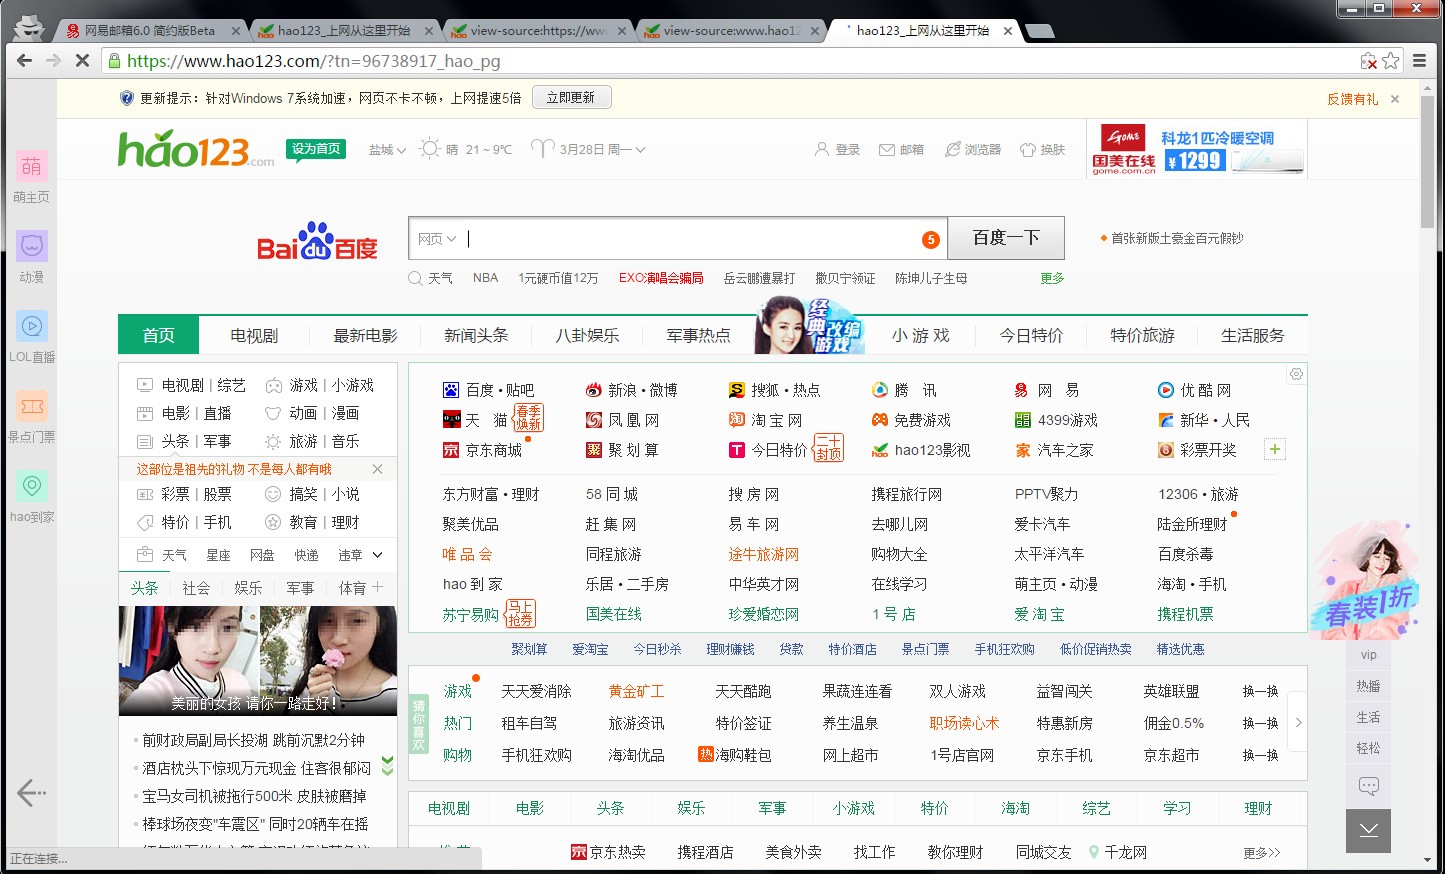Open the Chrome hamburger menu

click(1419, 61)
